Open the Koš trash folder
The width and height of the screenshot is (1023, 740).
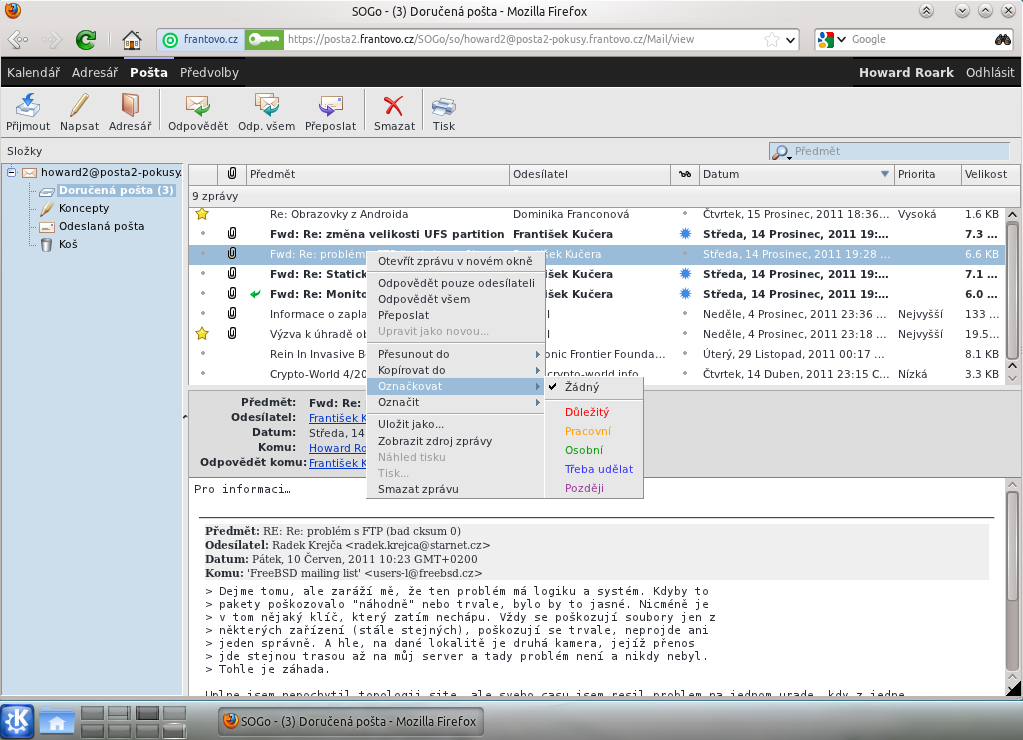pos(68,244)
